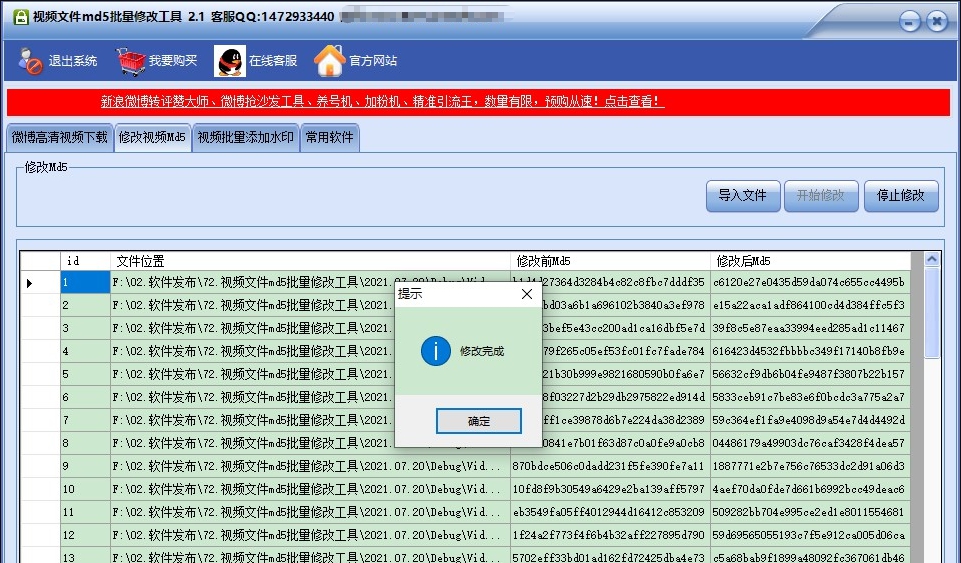Click the vertical scrollbar thumb of table
The width and height of the screenshot is (961, 563).
[x=932, y=313]
